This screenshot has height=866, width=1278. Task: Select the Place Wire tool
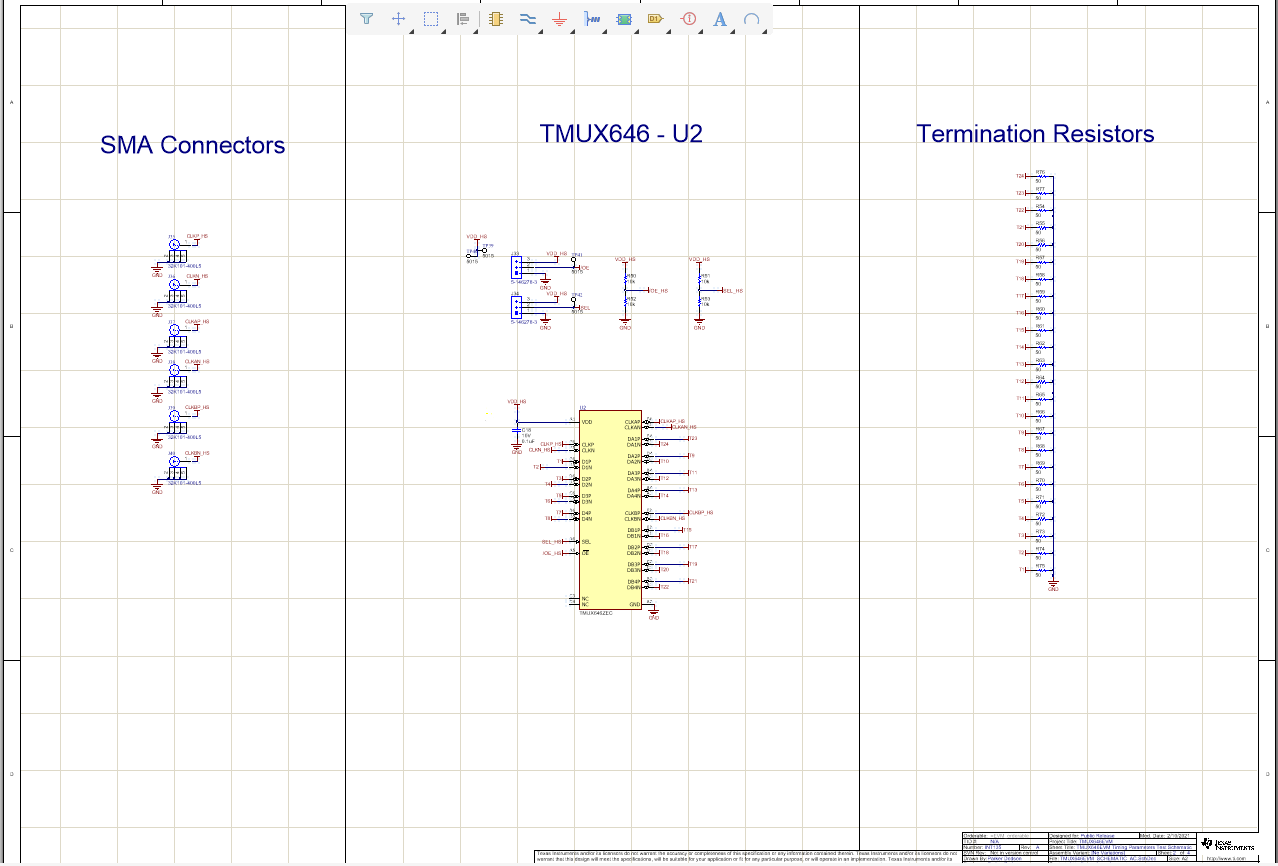coord(528,18)
